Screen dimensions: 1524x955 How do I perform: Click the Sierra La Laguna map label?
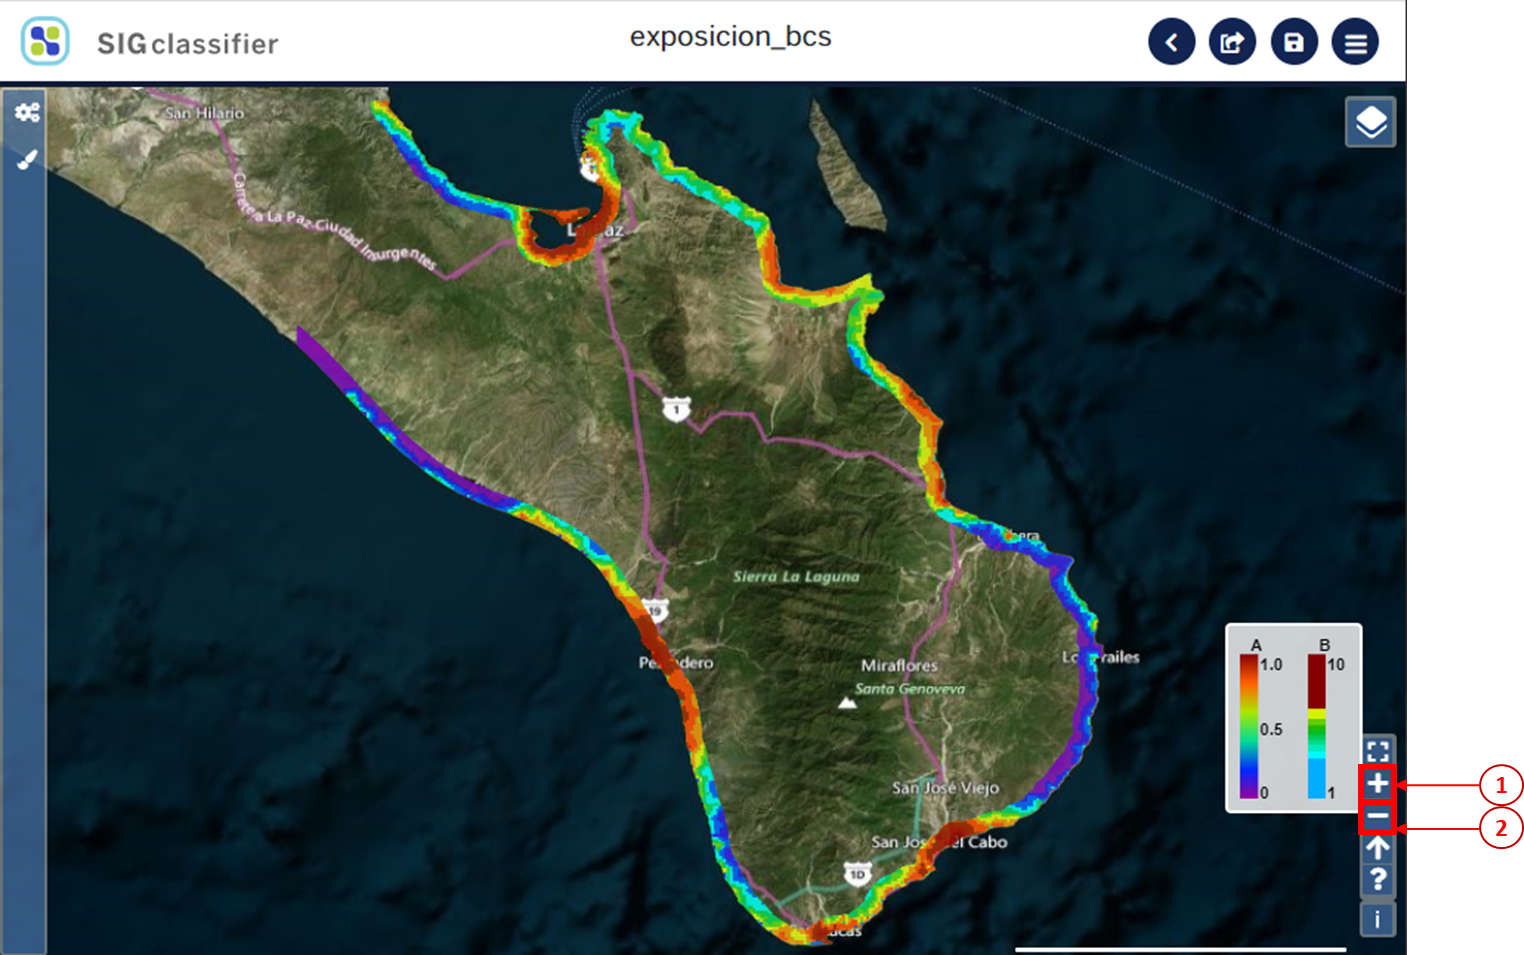(796, 577)
